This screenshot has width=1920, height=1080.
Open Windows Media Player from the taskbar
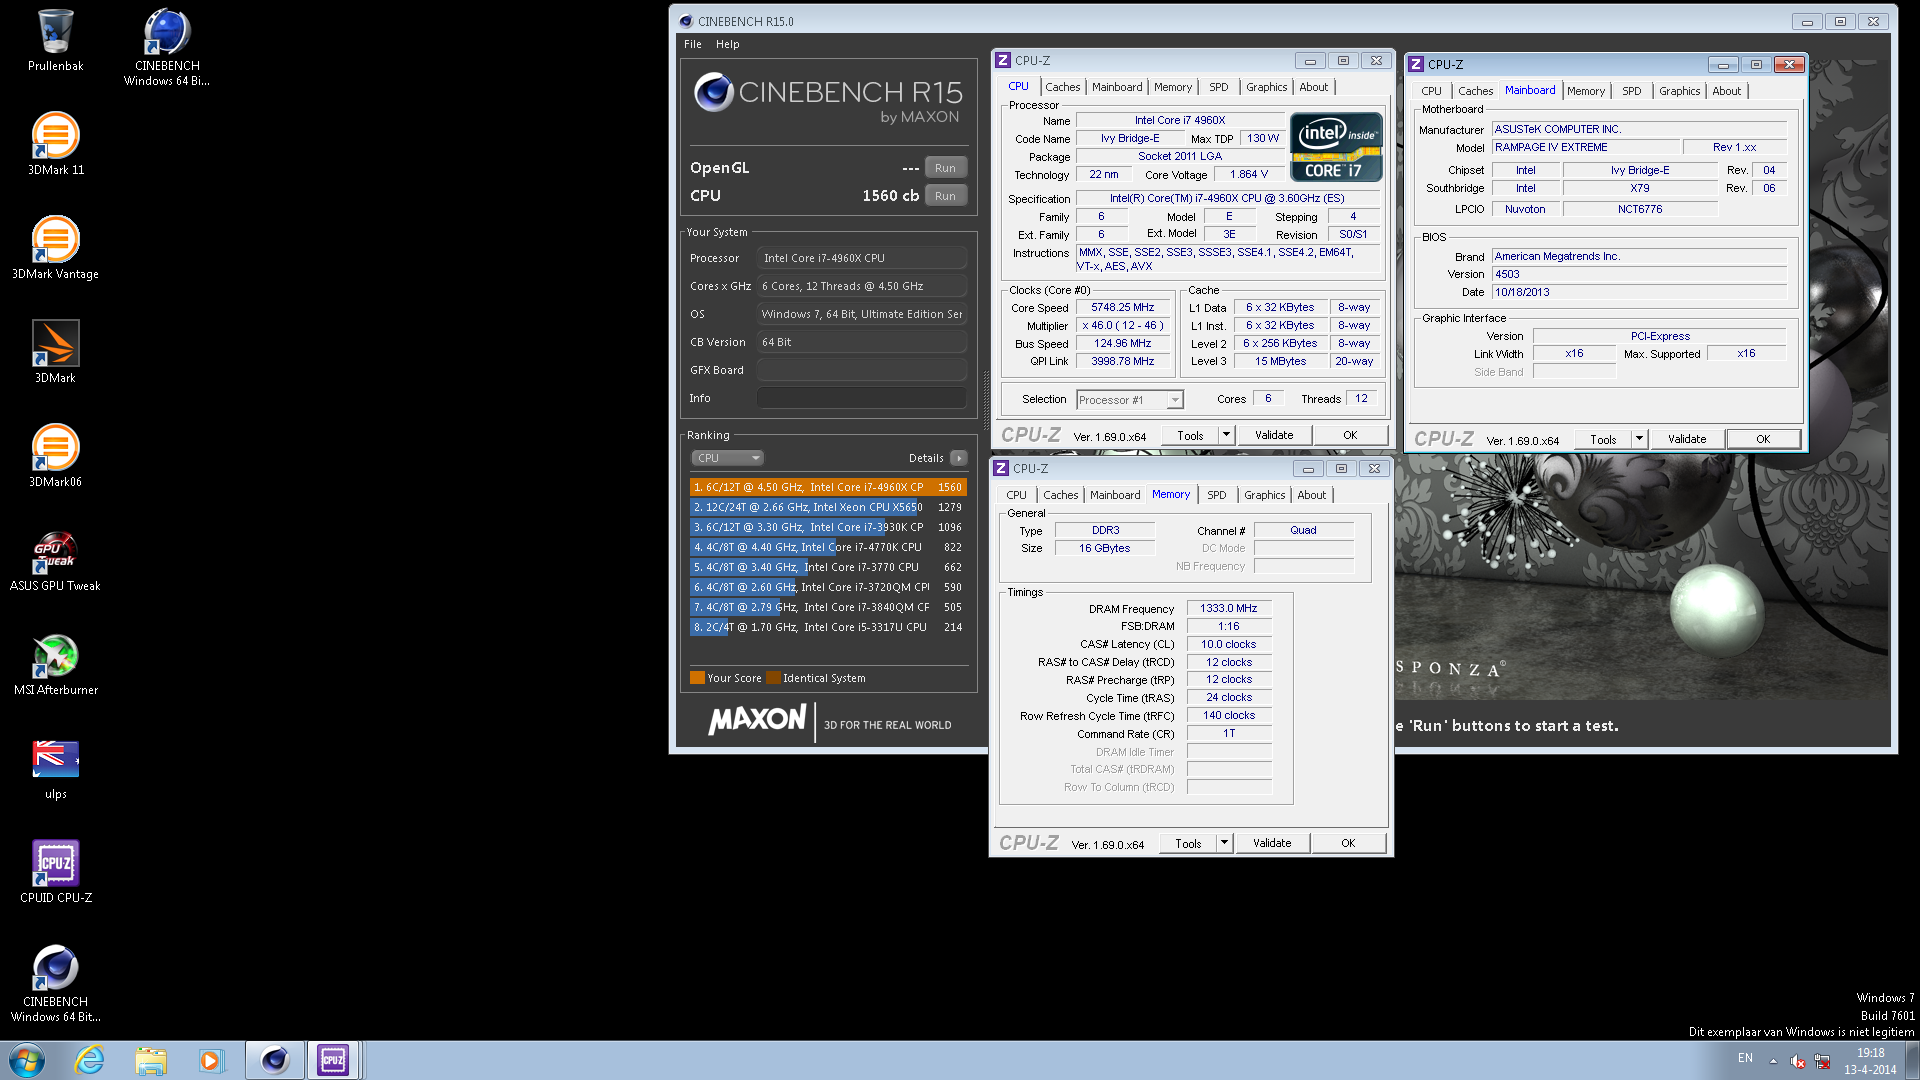pyautogui.click(x=211, y=1060)
